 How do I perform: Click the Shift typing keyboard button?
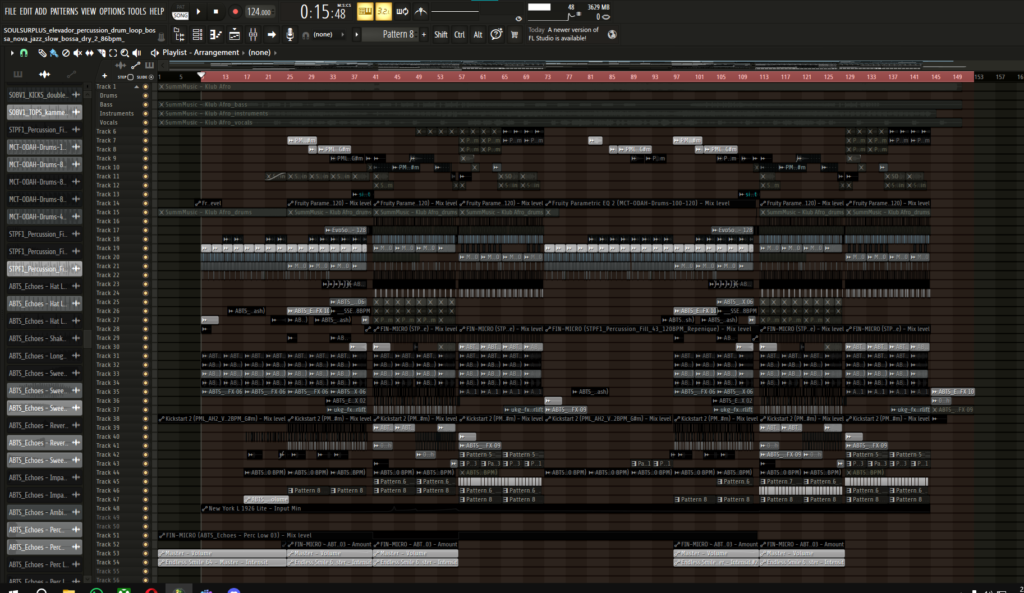pos(441,34)
